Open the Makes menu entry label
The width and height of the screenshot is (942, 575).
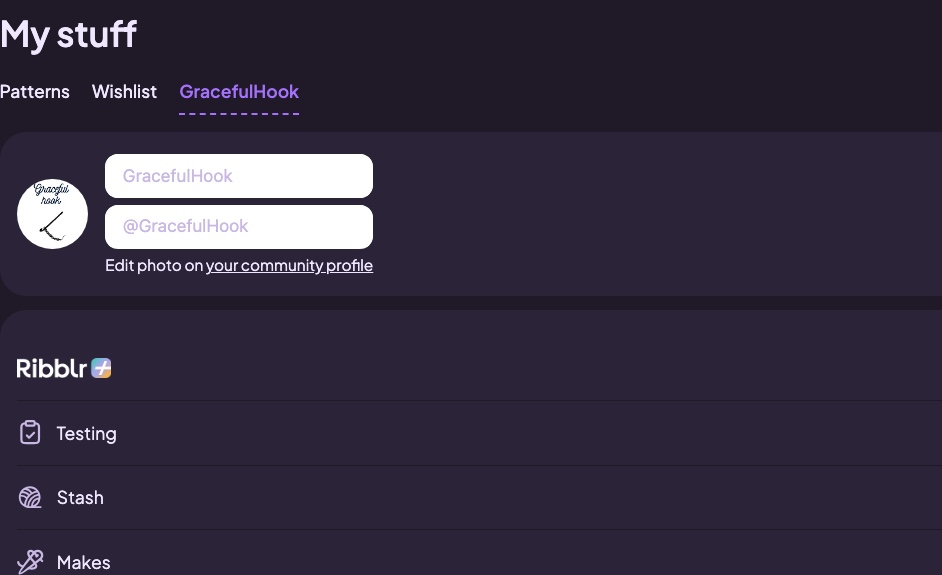click(x=84, y=562)
